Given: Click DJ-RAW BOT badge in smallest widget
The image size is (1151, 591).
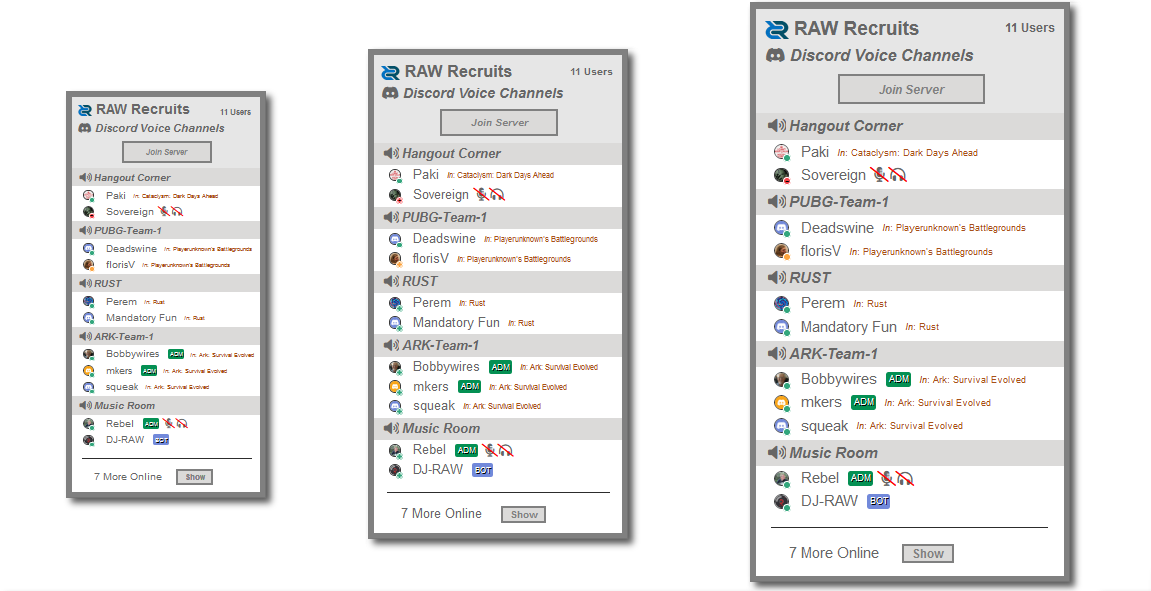Looking at the screenshot, I should coord(161,440).
